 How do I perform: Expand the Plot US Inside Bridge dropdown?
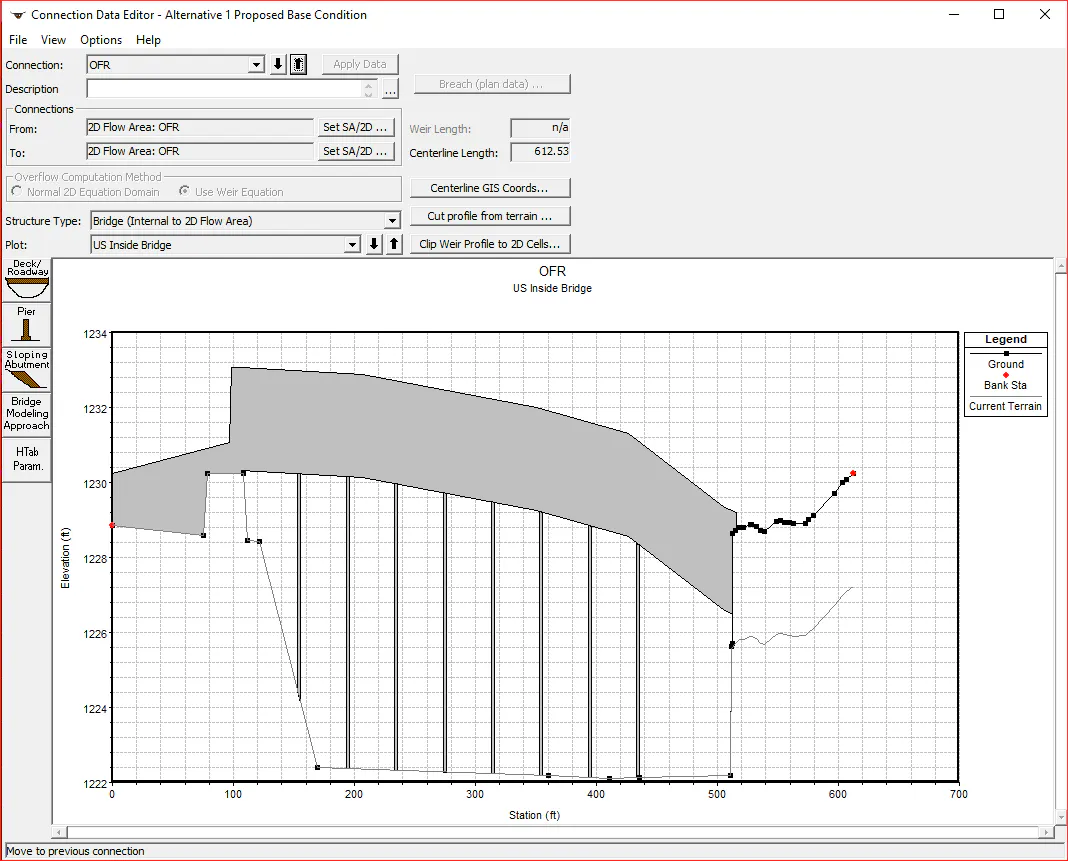(352, 245)
